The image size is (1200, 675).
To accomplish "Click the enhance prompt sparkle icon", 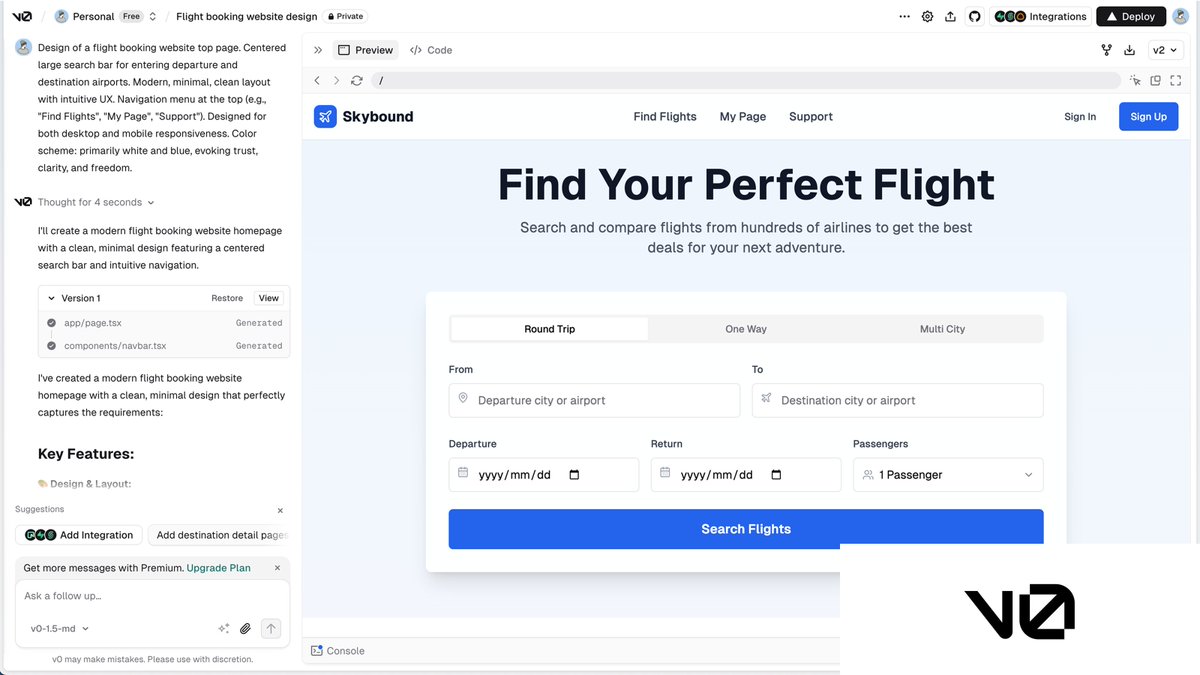I will (x=224, y=629).
